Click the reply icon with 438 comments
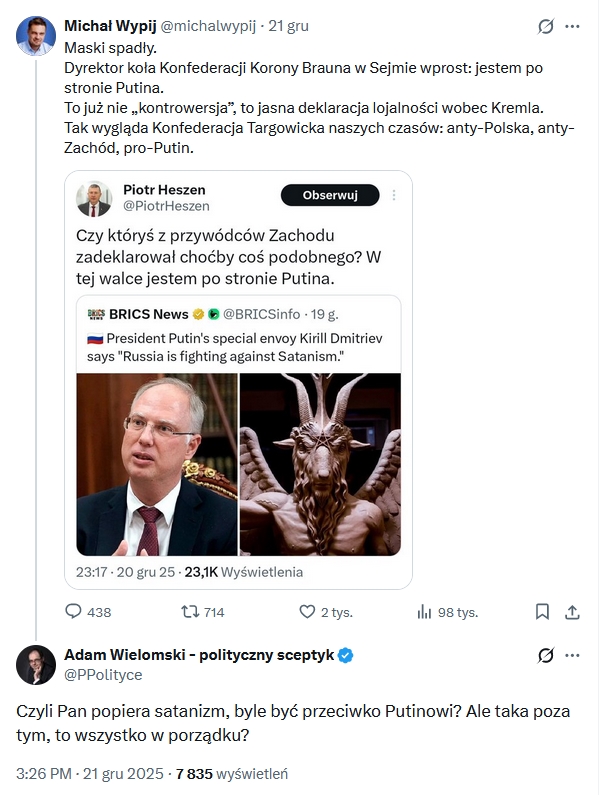 click(x=73, y=612)
